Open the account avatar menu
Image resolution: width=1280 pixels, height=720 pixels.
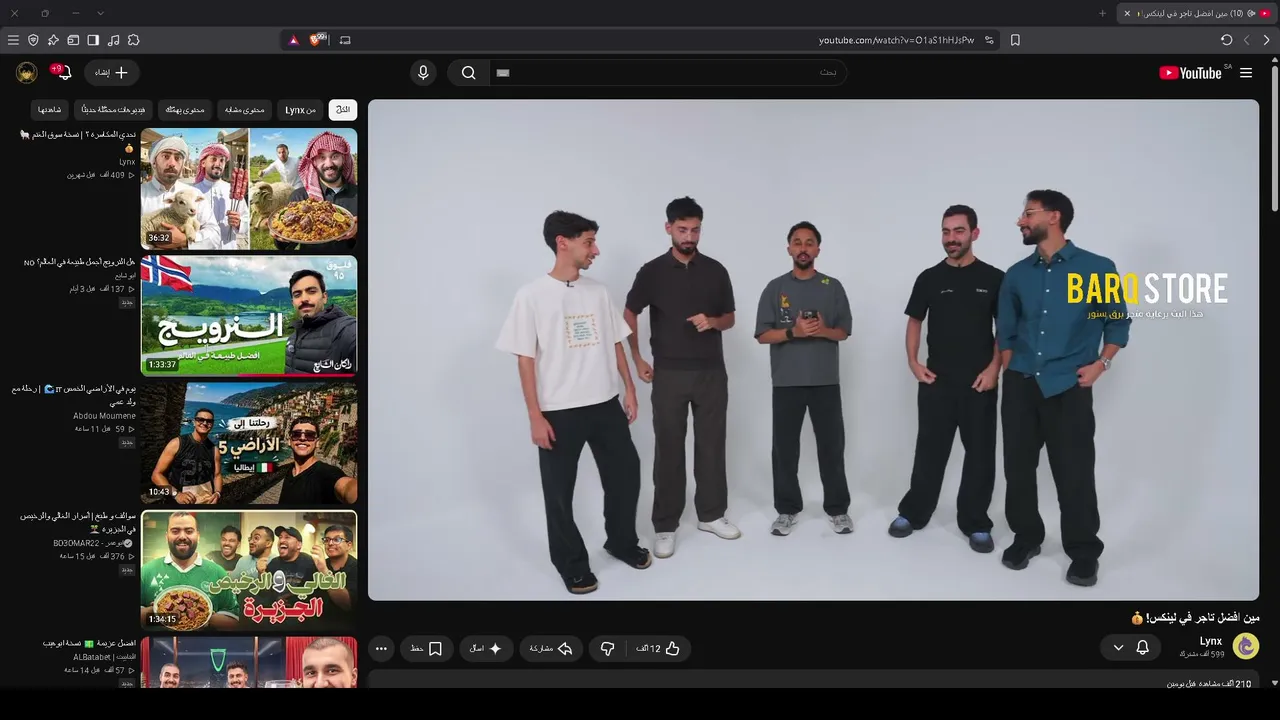click(27, 73)
